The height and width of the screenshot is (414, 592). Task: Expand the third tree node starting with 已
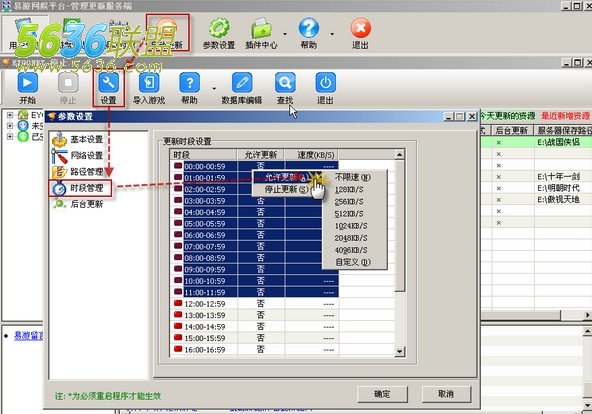[10, 136]
